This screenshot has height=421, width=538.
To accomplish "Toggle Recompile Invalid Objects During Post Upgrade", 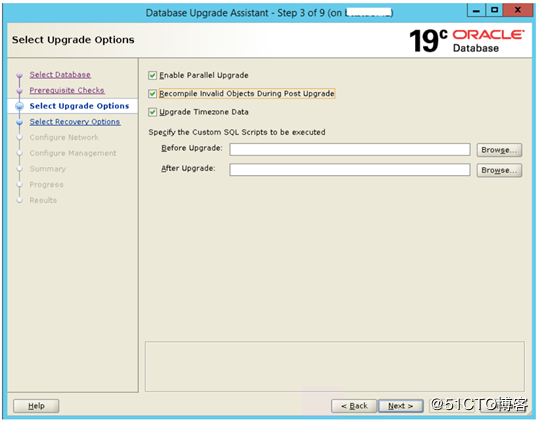I will click(x=152, y=94).
